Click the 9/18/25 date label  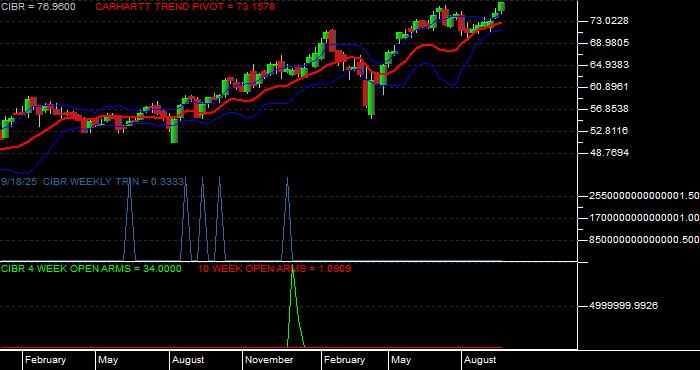(x=20, y=182)
